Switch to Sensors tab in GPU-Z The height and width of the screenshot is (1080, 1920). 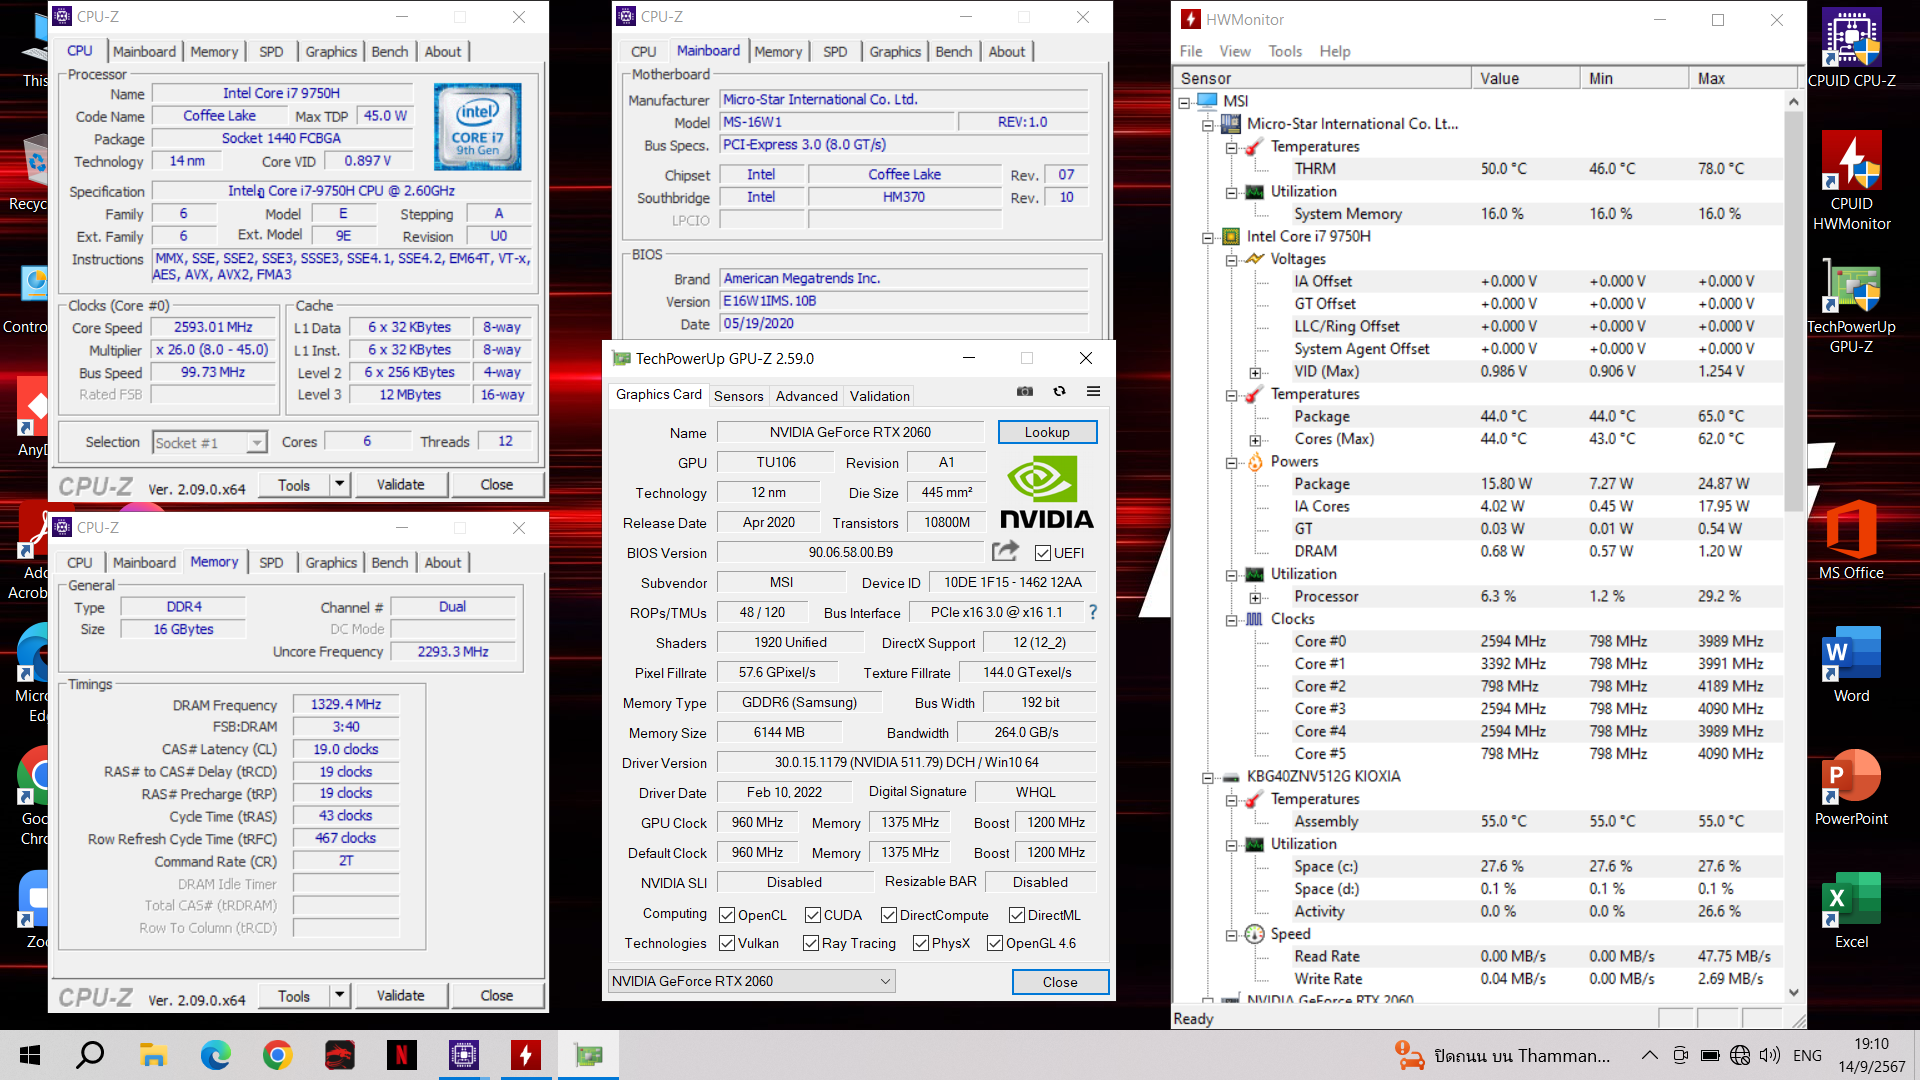pyautogui.click(x=738, y=396)
